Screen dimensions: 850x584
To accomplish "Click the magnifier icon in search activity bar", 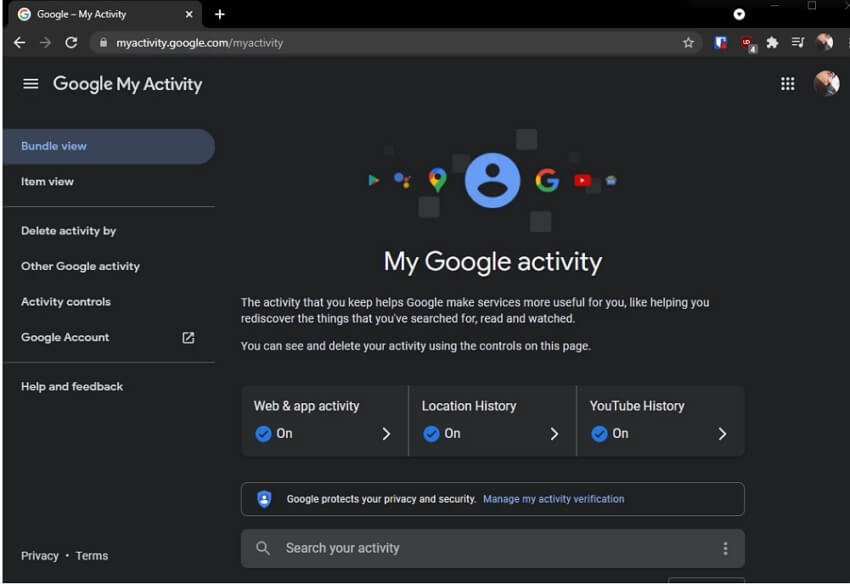I will 263,548.
